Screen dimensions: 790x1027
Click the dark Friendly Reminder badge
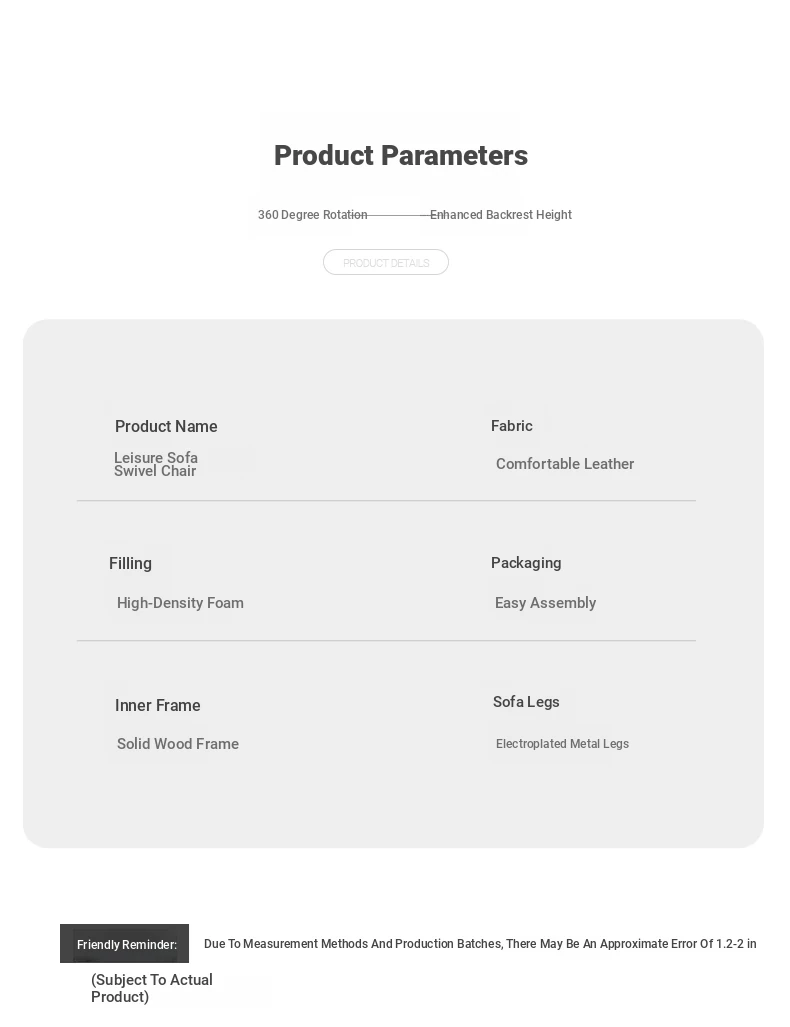coord(124,944)
